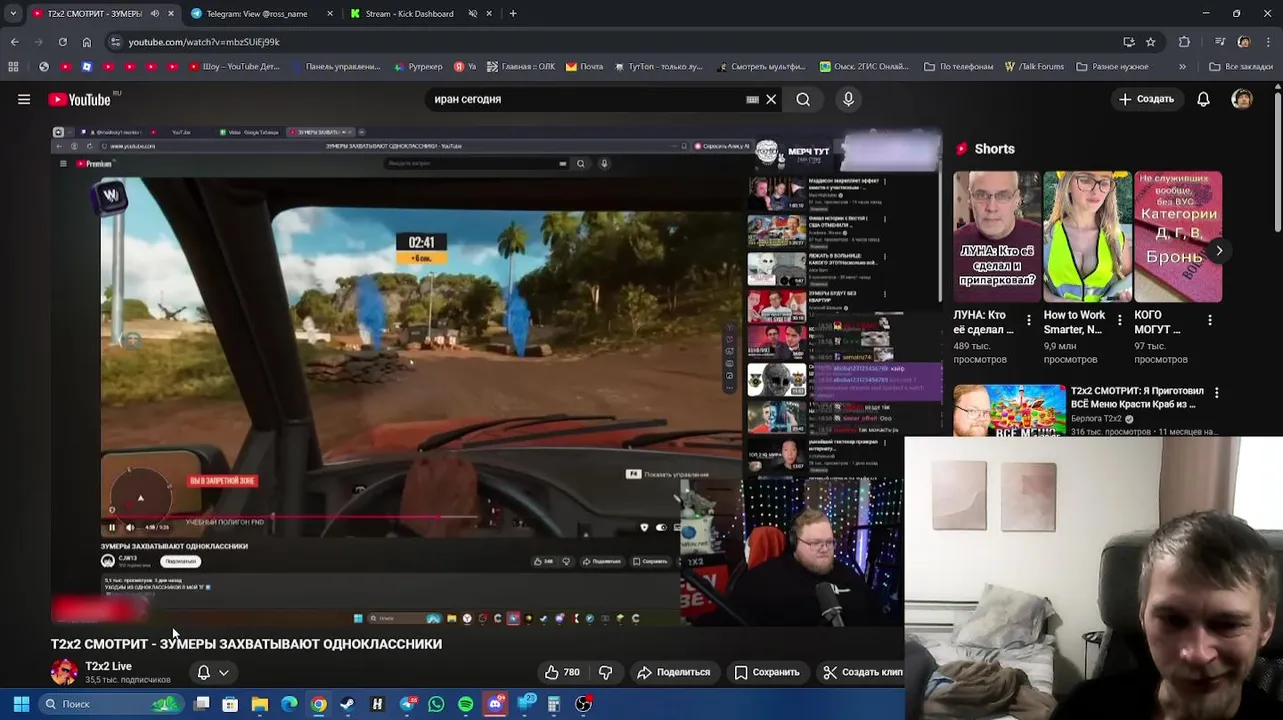1283x720 pixels.
Task: Toggle the video player volume icon
Action: [129, 527]
